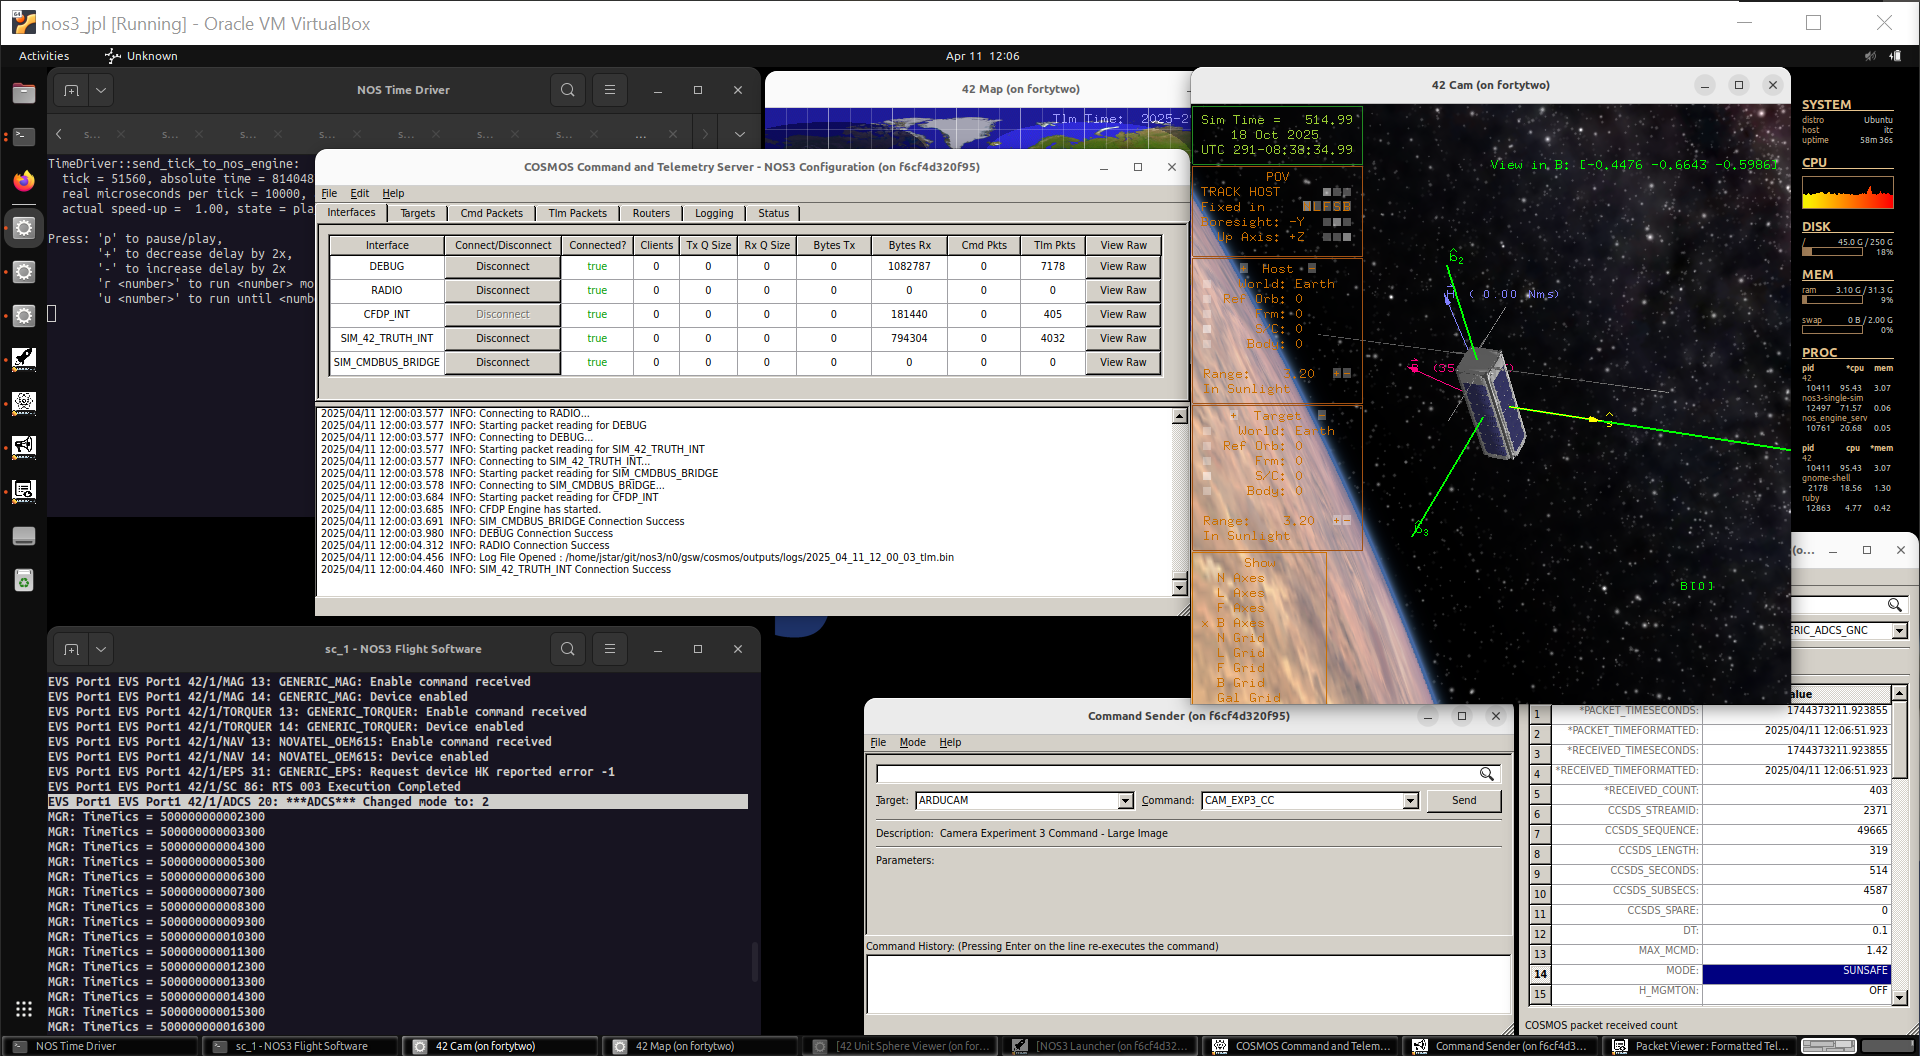Image resolution: width=1920 pixels, height=1056 pixels.
Task: Disconnect the SIM_CMDBUS_BRIDGE interface
Action: 503,363
